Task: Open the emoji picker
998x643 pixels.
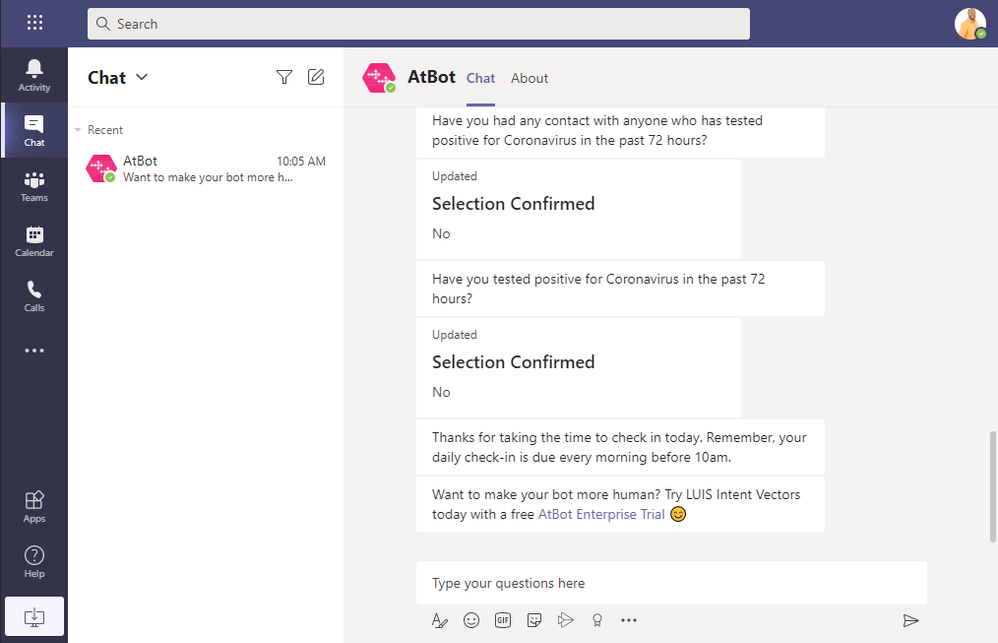Action: 471,620
